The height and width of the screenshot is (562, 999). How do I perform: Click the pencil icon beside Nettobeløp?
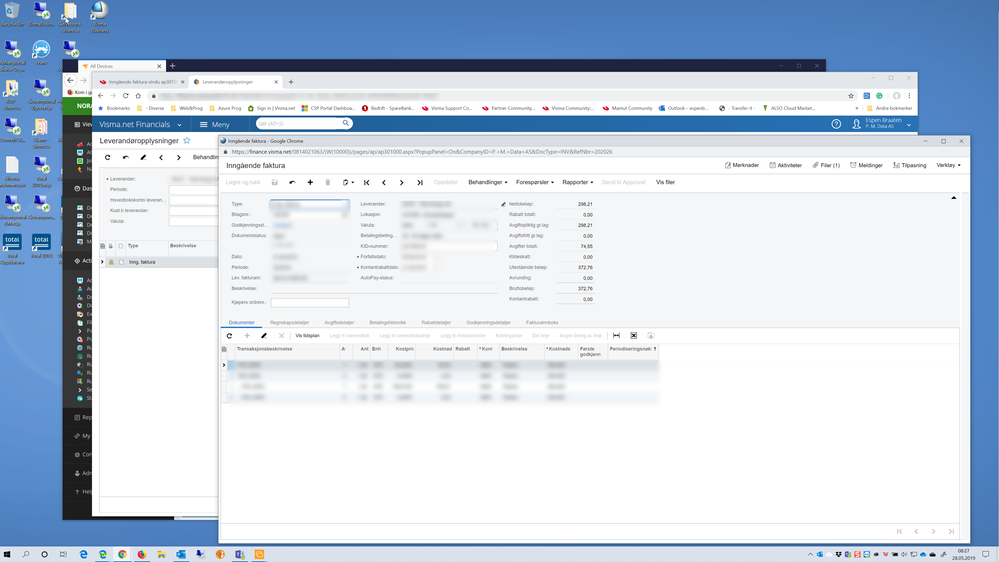503,205
